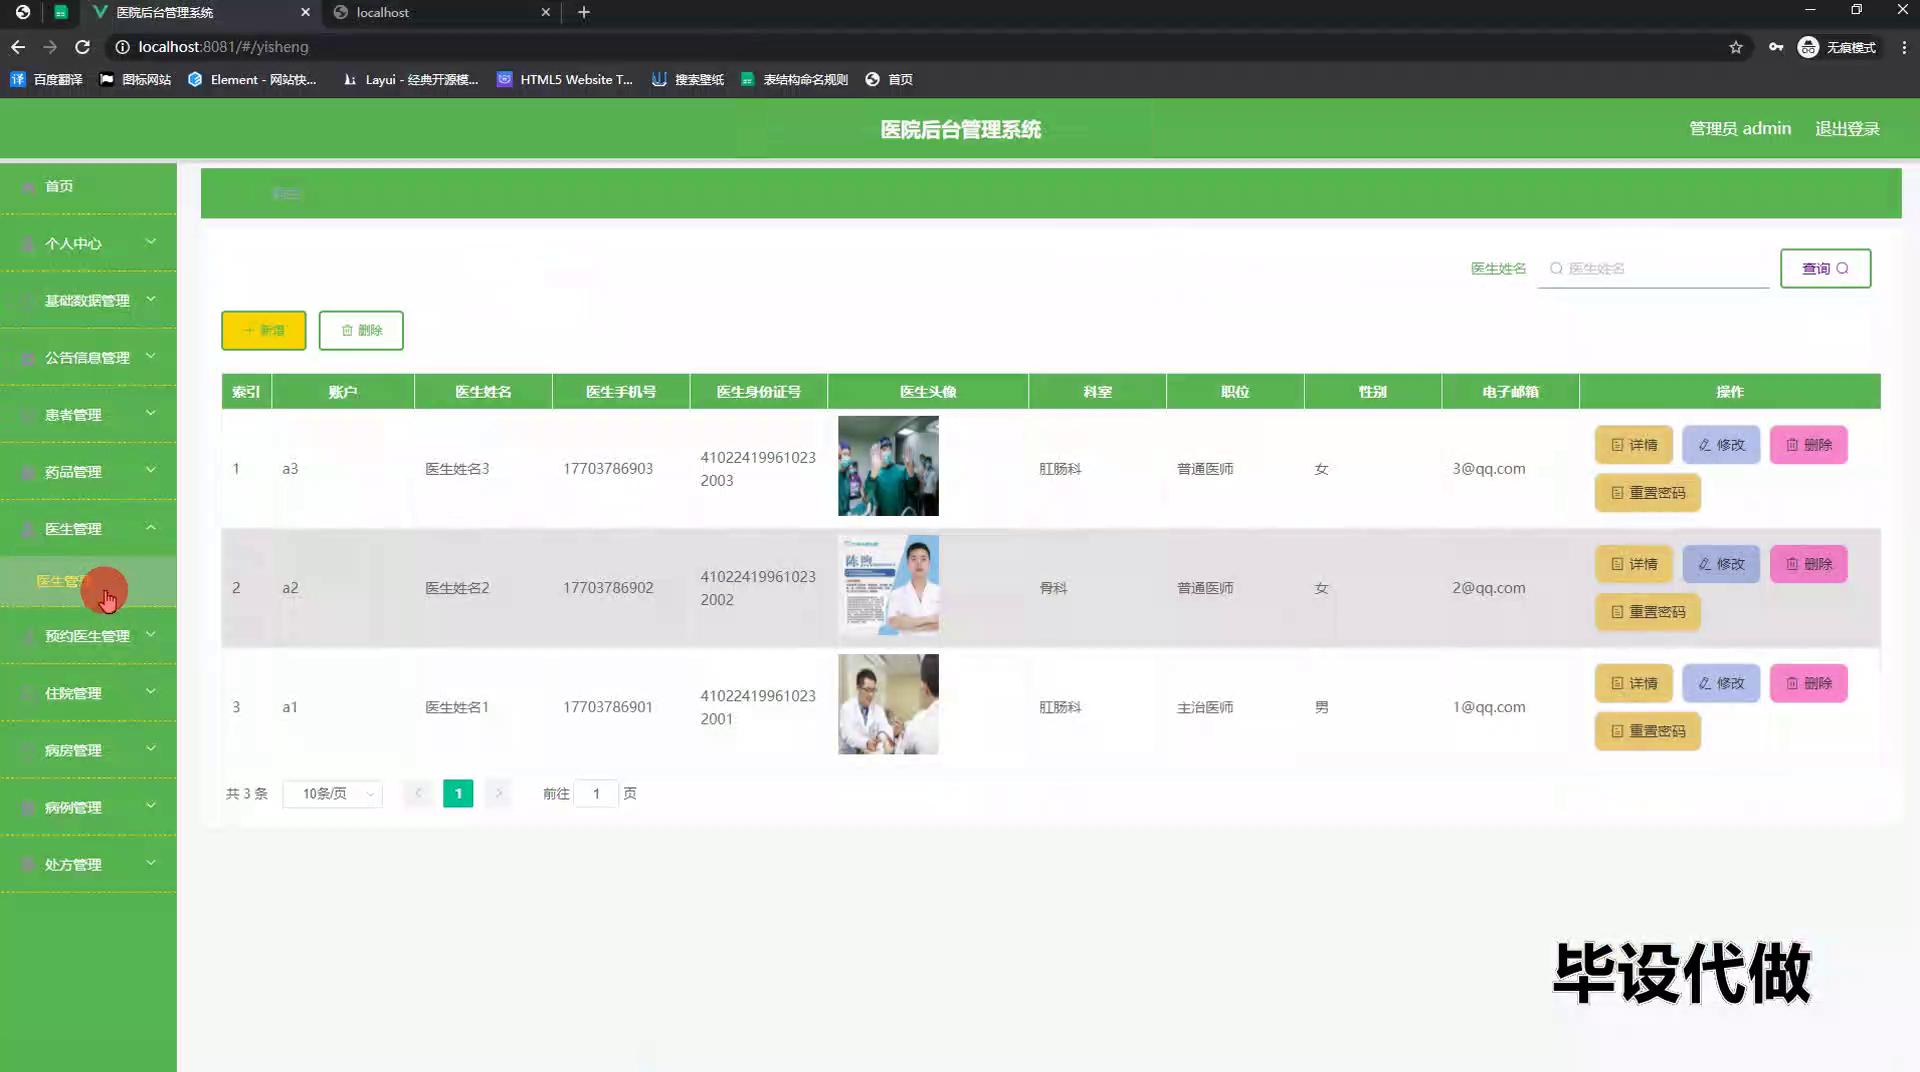Expand the 个人中心 sidebar menu
1920x1072 pixels.
click(x=88, y=243)
